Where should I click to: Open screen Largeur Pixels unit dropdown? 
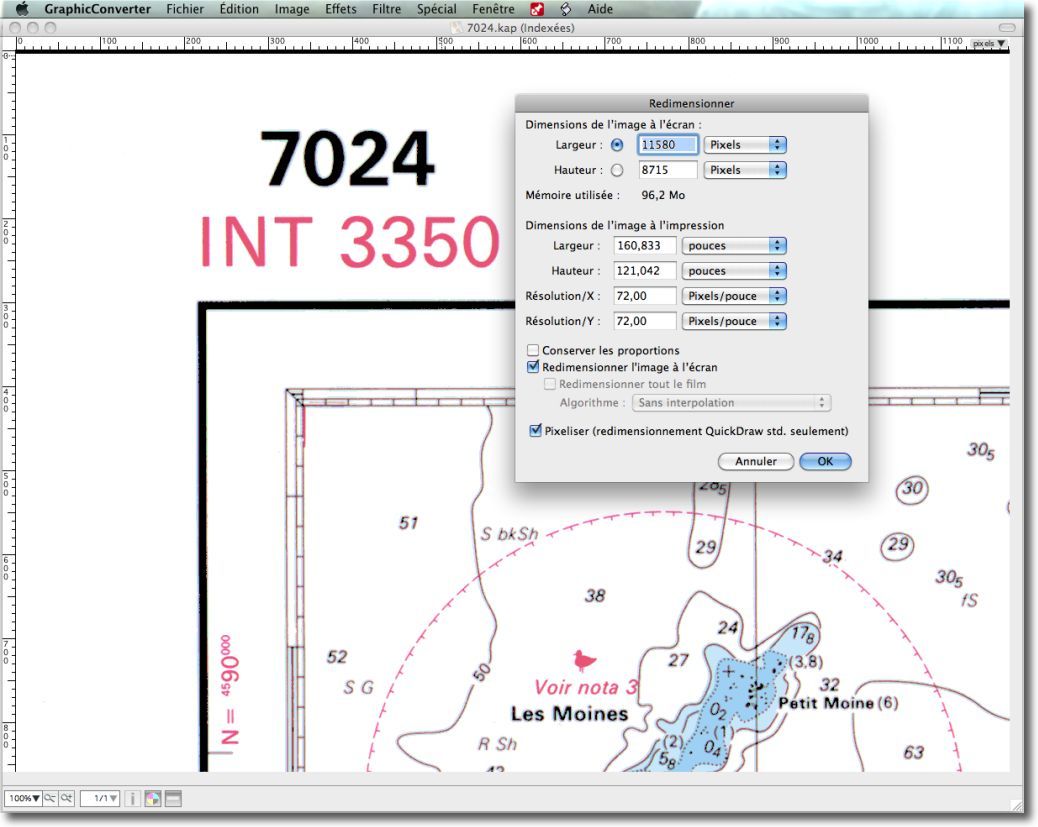pyautogui.click(x=745, y=145)
